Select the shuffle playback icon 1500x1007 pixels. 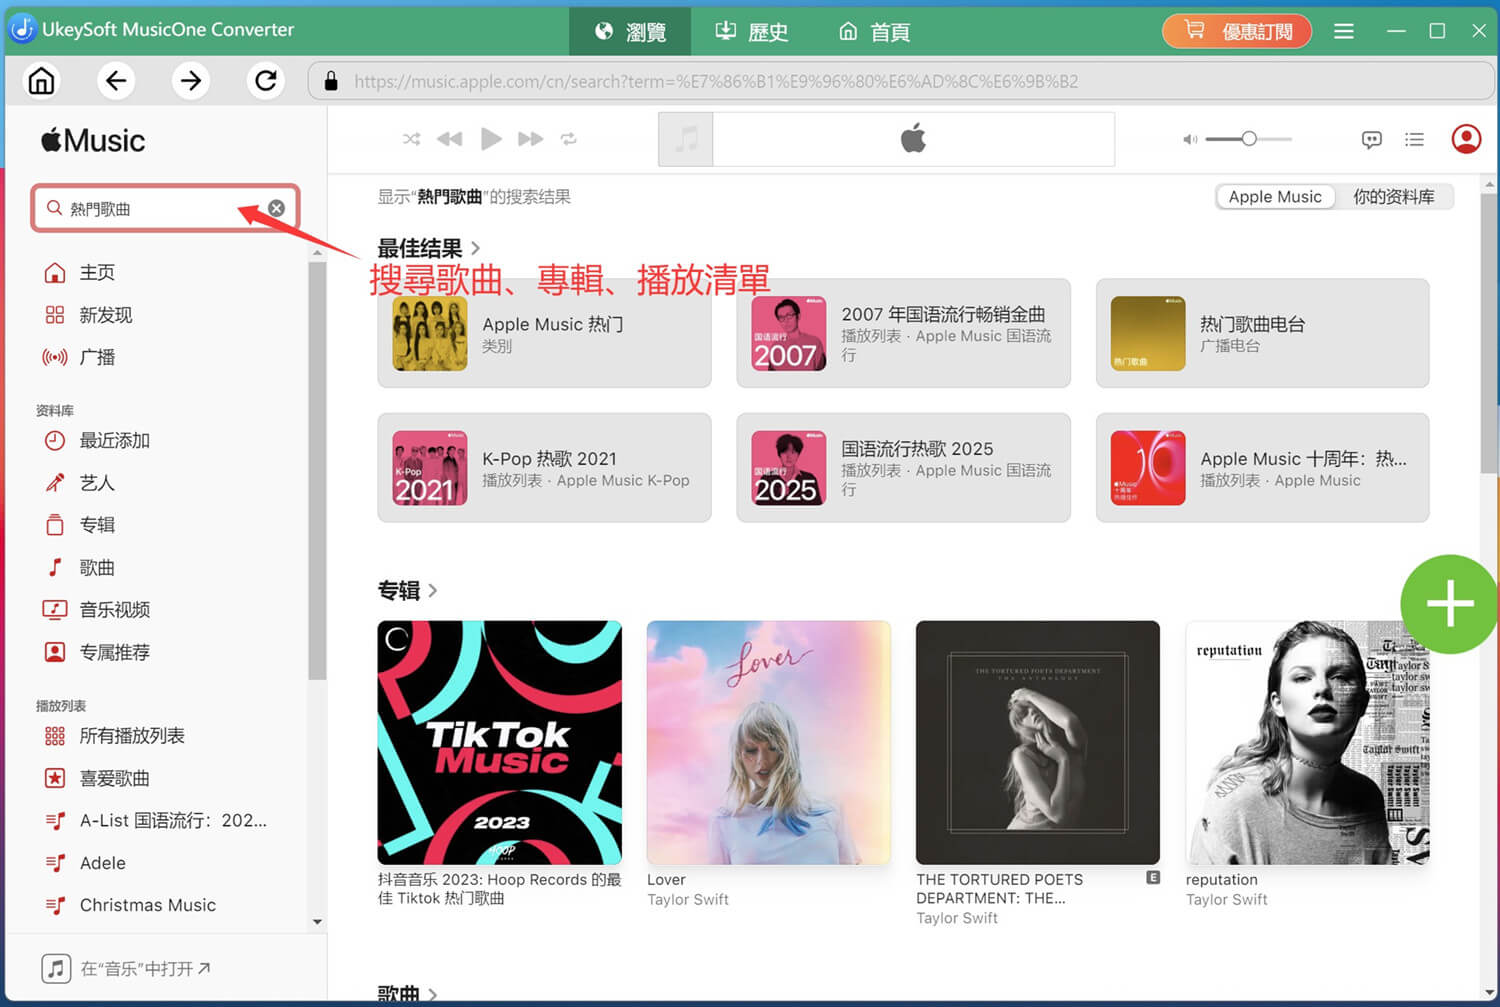tap(411, 139)
